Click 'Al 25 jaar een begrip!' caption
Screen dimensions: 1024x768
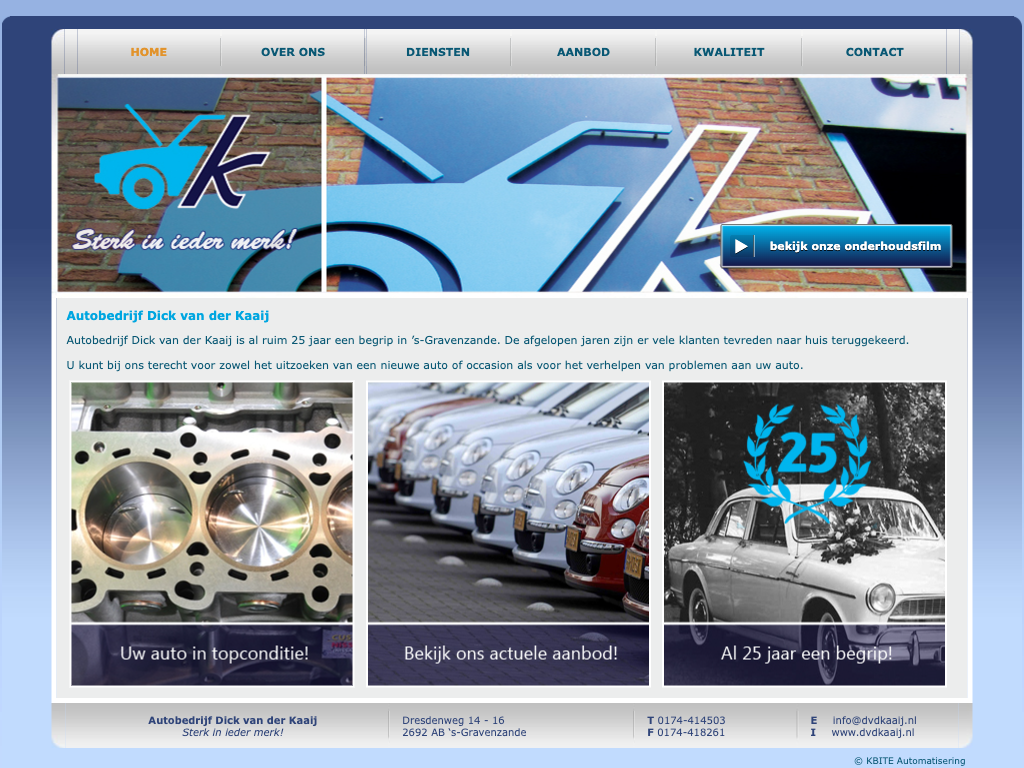[806, 654]
